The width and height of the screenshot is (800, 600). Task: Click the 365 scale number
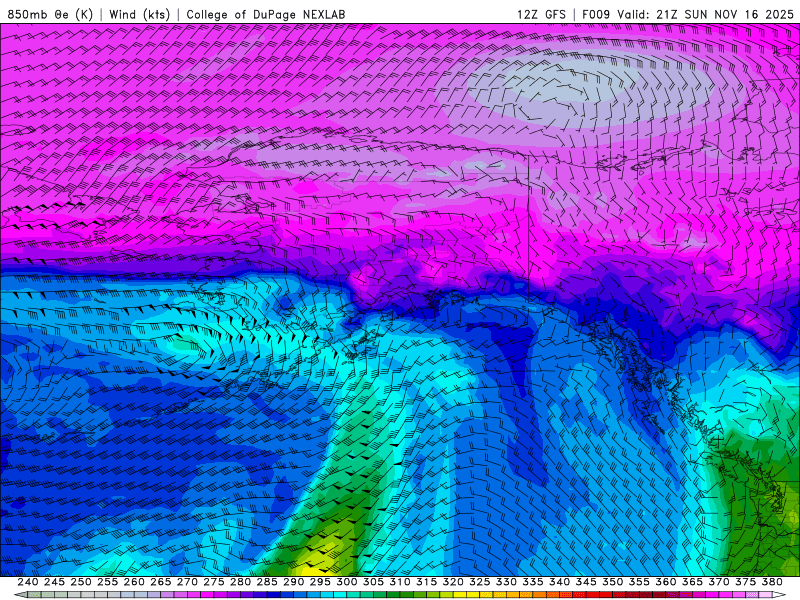(x=692, y=582)
